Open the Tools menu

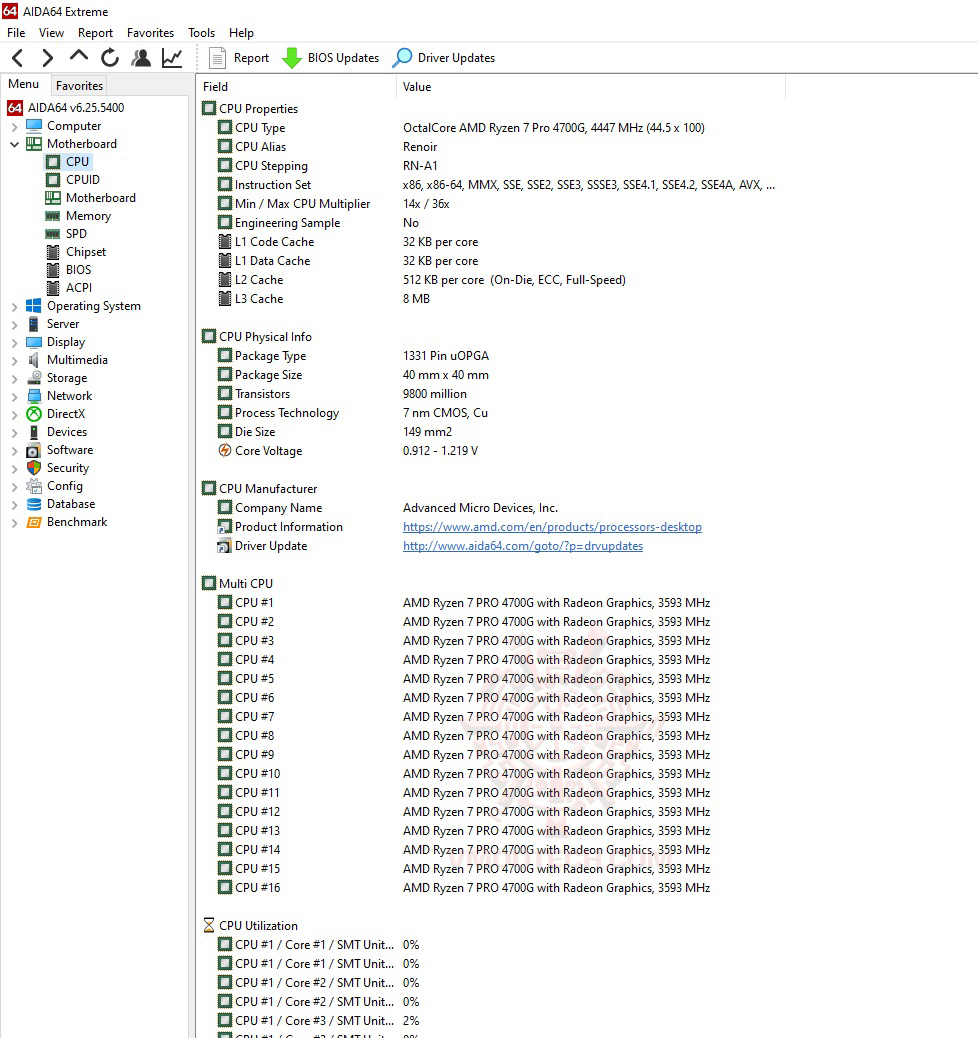tap(201, 32)
